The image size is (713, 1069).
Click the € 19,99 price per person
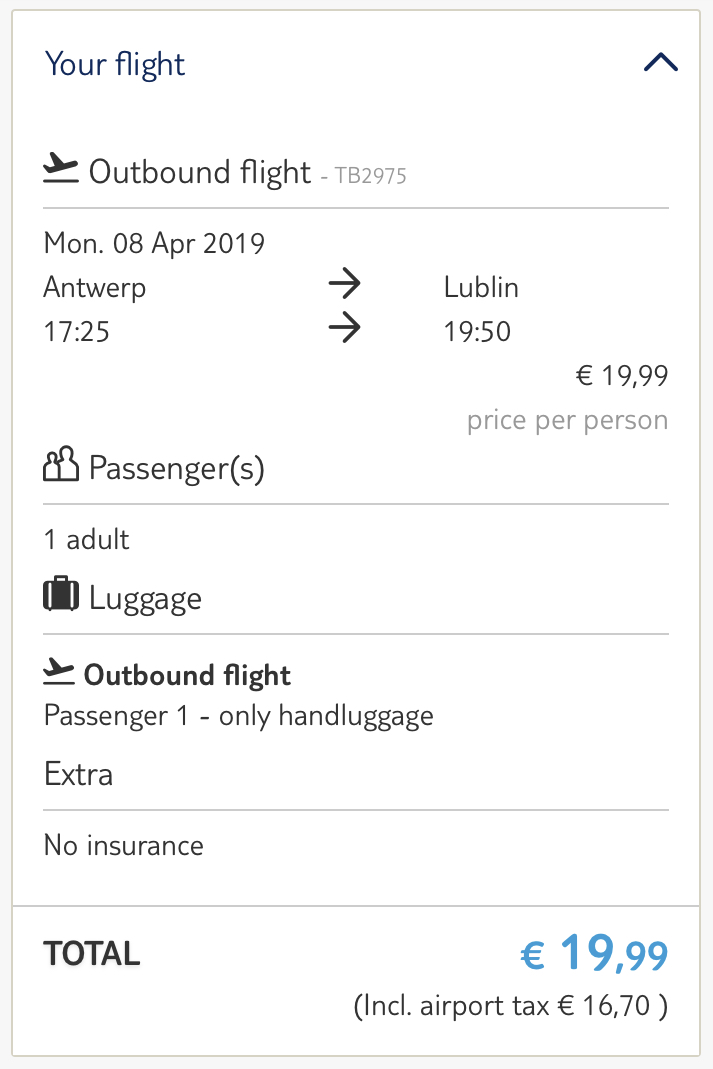(622, 376)
